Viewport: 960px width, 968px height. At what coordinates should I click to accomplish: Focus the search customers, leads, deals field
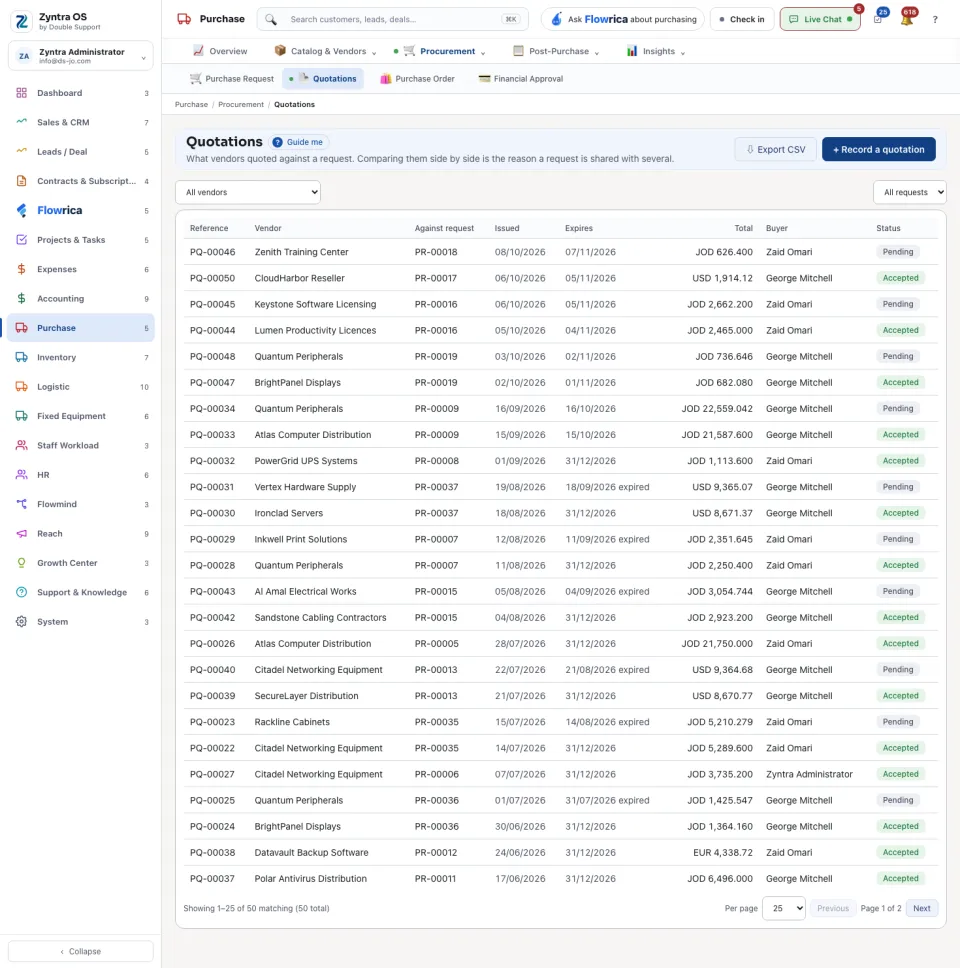pyautogui.click(x=393, y=19)
